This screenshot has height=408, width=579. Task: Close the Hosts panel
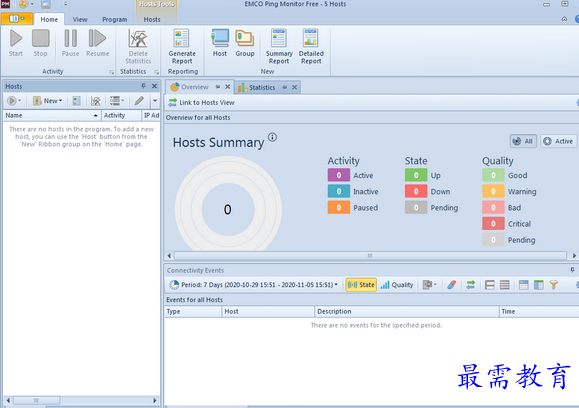(x=154, y=86)
